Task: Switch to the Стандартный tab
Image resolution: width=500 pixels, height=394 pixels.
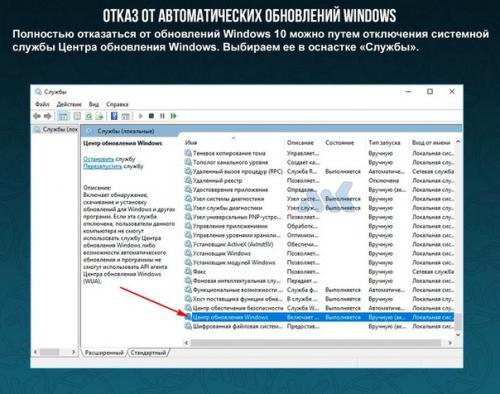Action: coord(148,352)
